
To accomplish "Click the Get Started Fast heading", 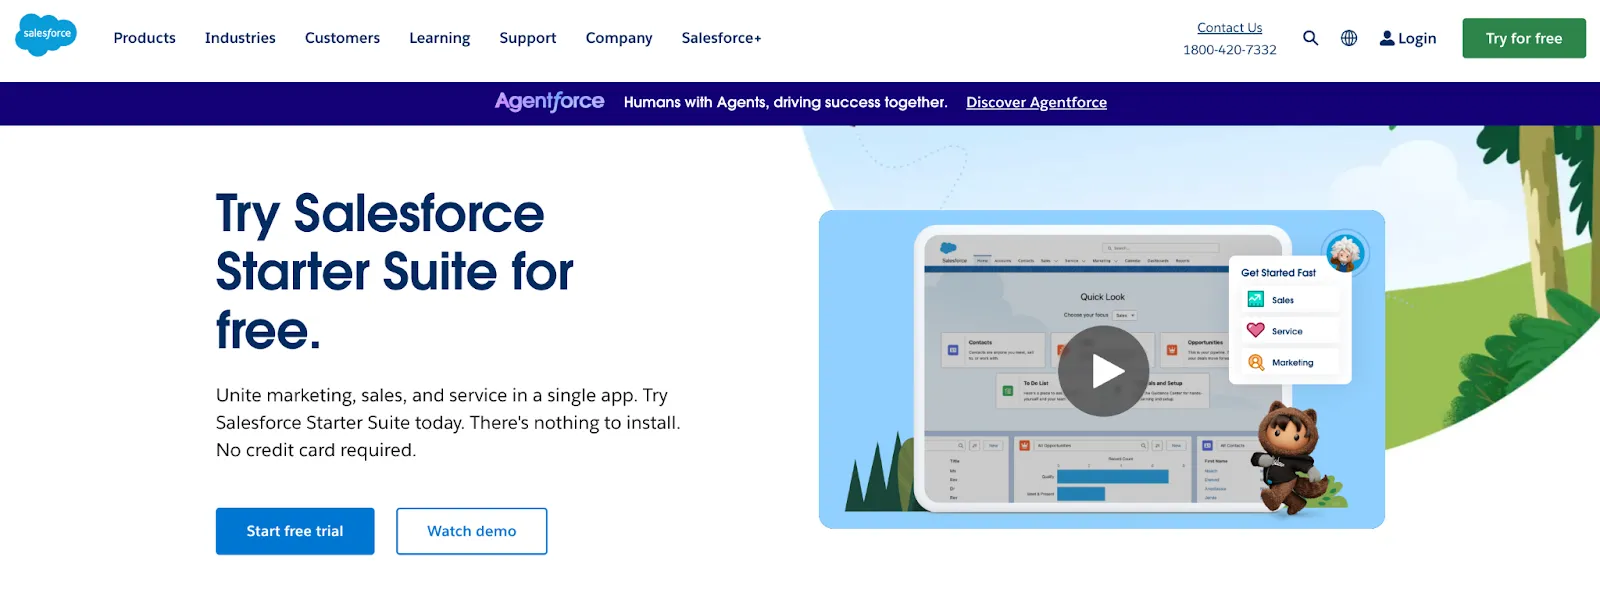I will click(1278, 272).
